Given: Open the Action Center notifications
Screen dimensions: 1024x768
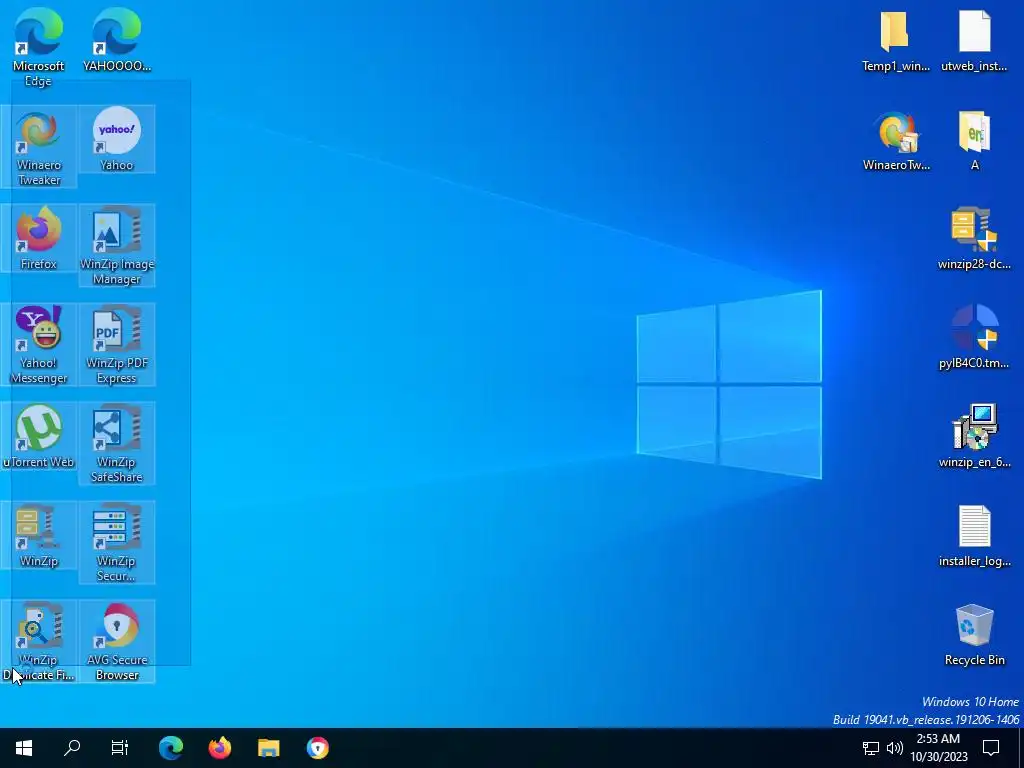Looking at the screenshot, I should [x=991, y=748].
